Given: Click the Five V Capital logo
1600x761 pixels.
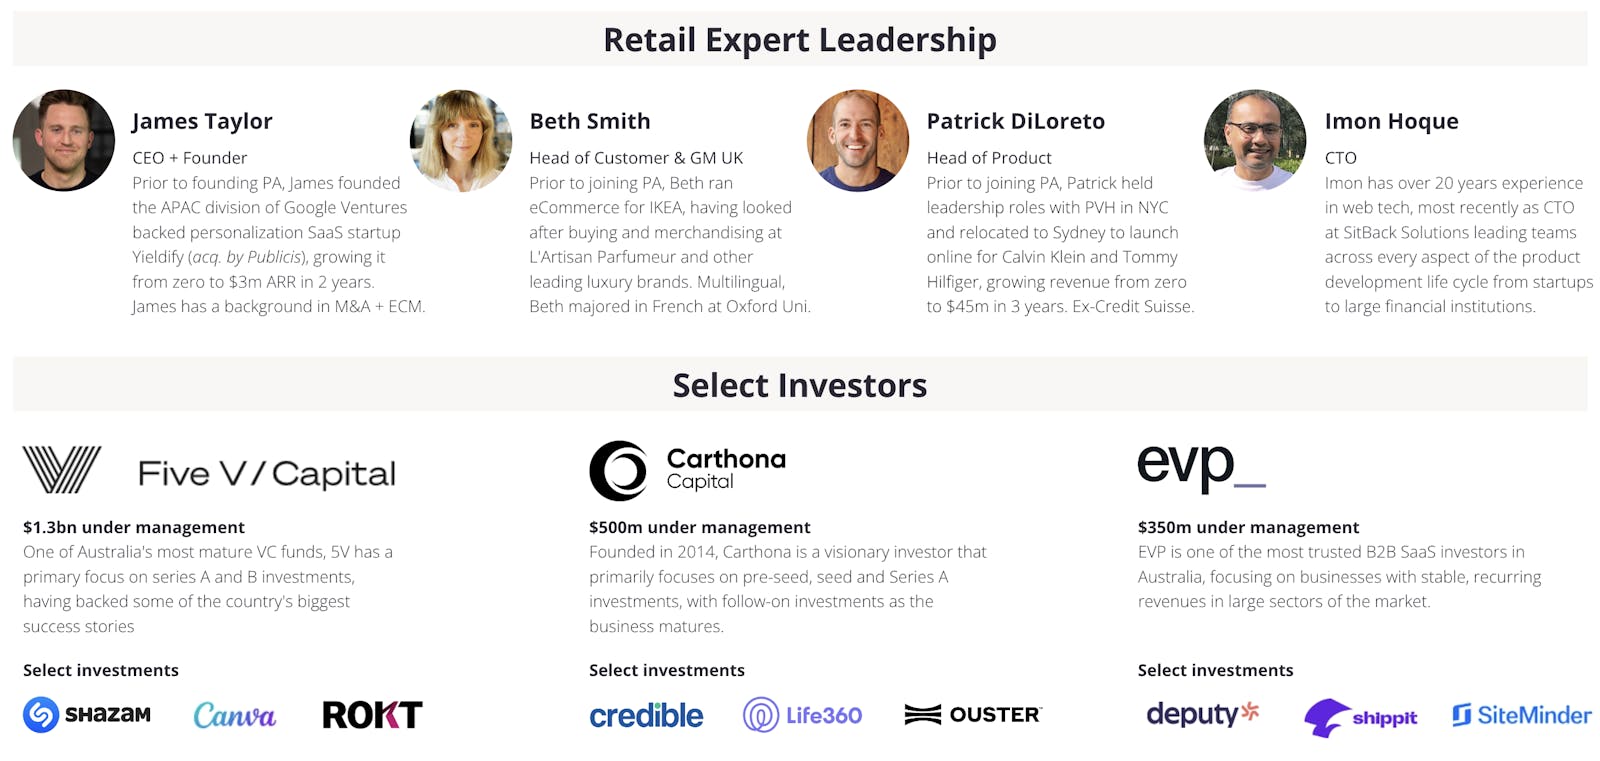Looking at the screenshot, I should [209, 471].
